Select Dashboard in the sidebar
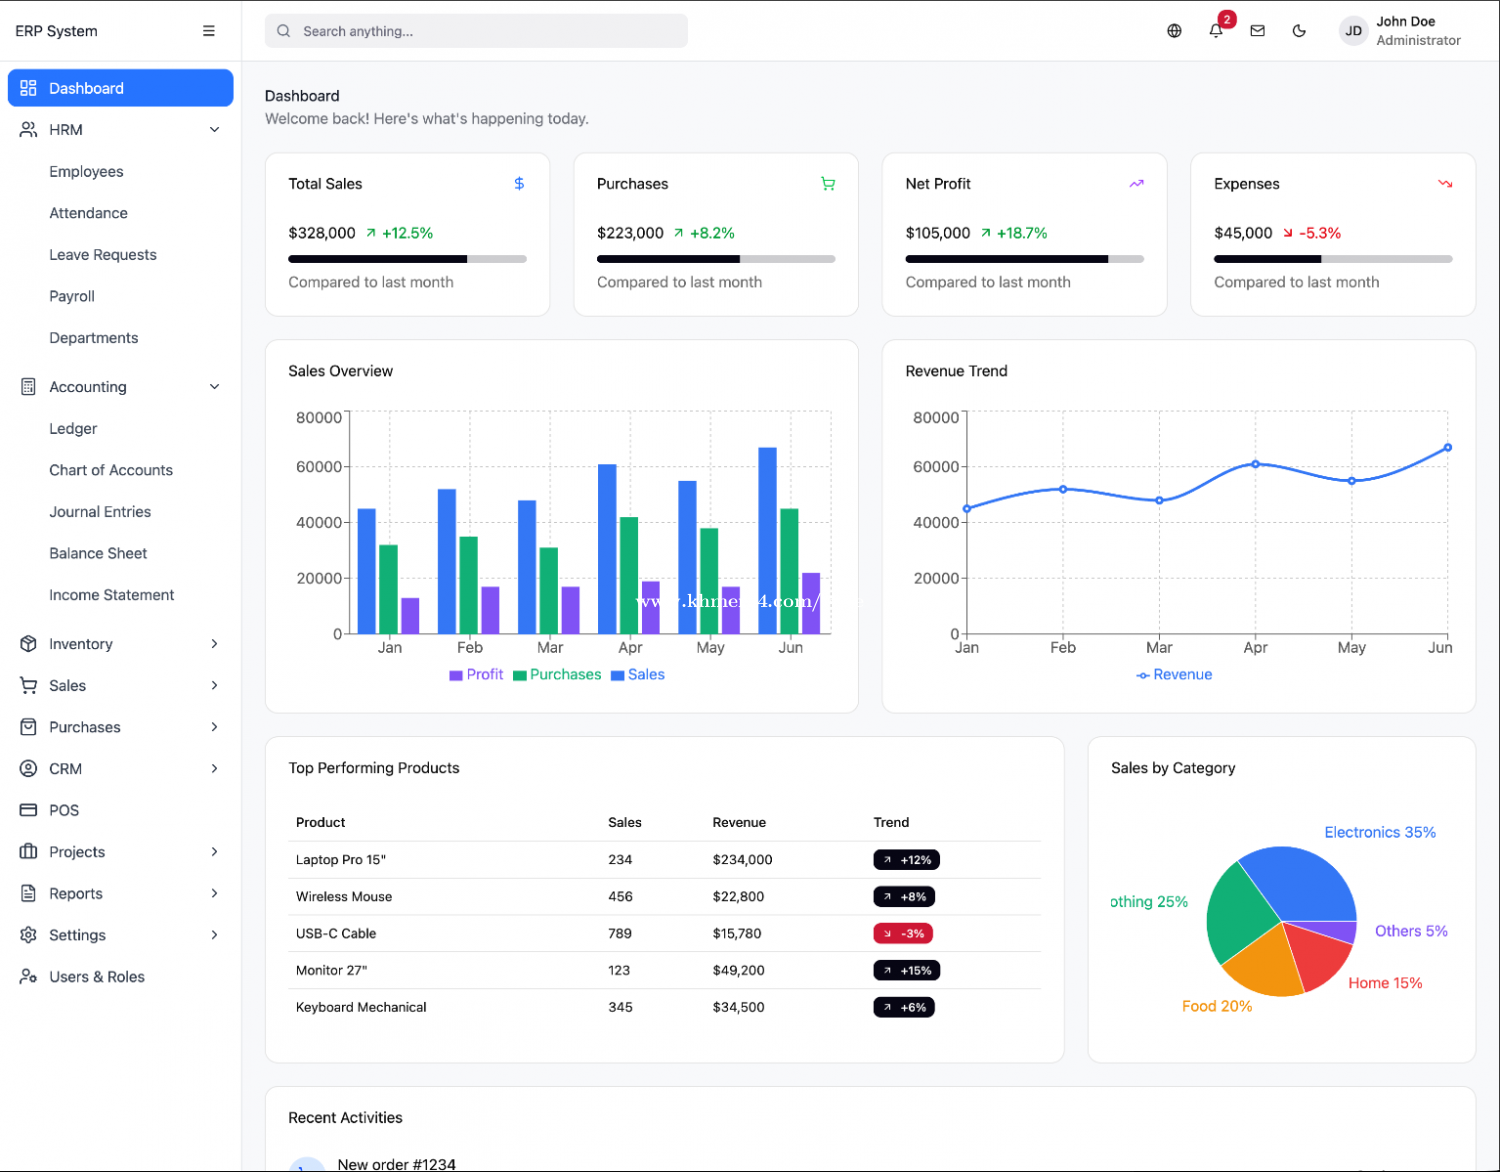Screen dimensions: 1500x1172 pyautogui.click(x=120, y=88)
